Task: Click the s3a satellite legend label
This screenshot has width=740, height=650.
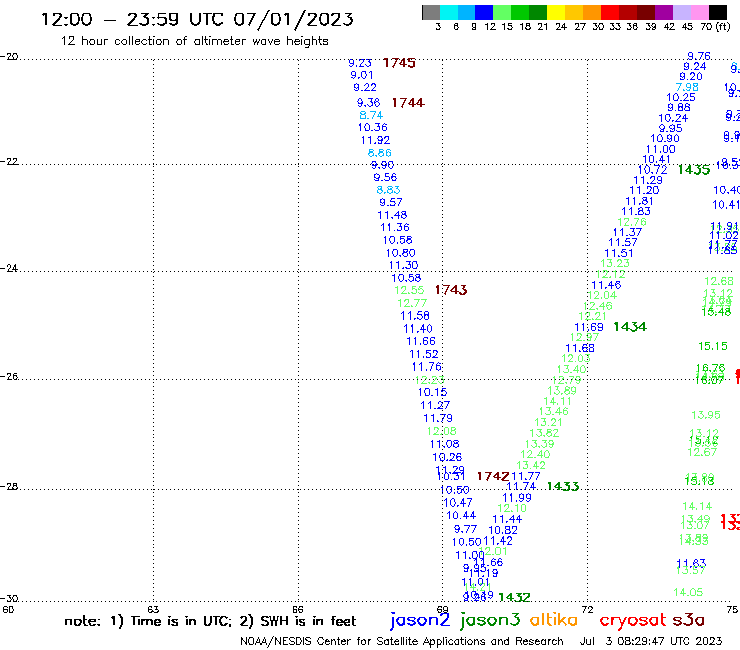Action: (x=689, y=620)
